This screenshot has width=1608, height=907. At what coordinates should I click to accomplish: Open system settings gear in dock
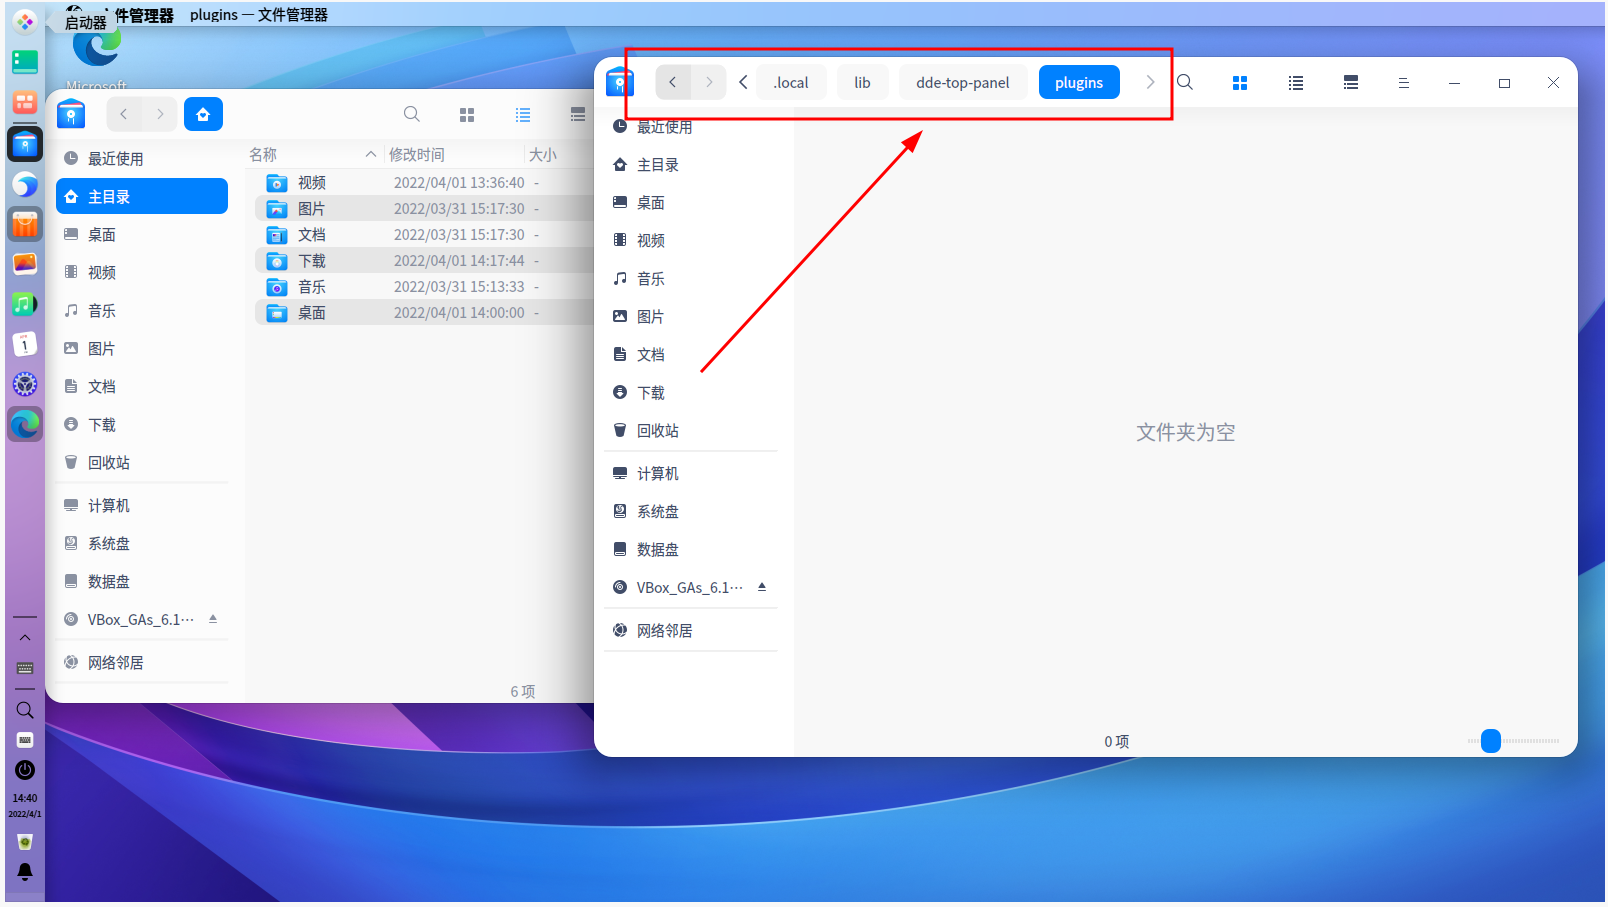[x=25, y=384]
